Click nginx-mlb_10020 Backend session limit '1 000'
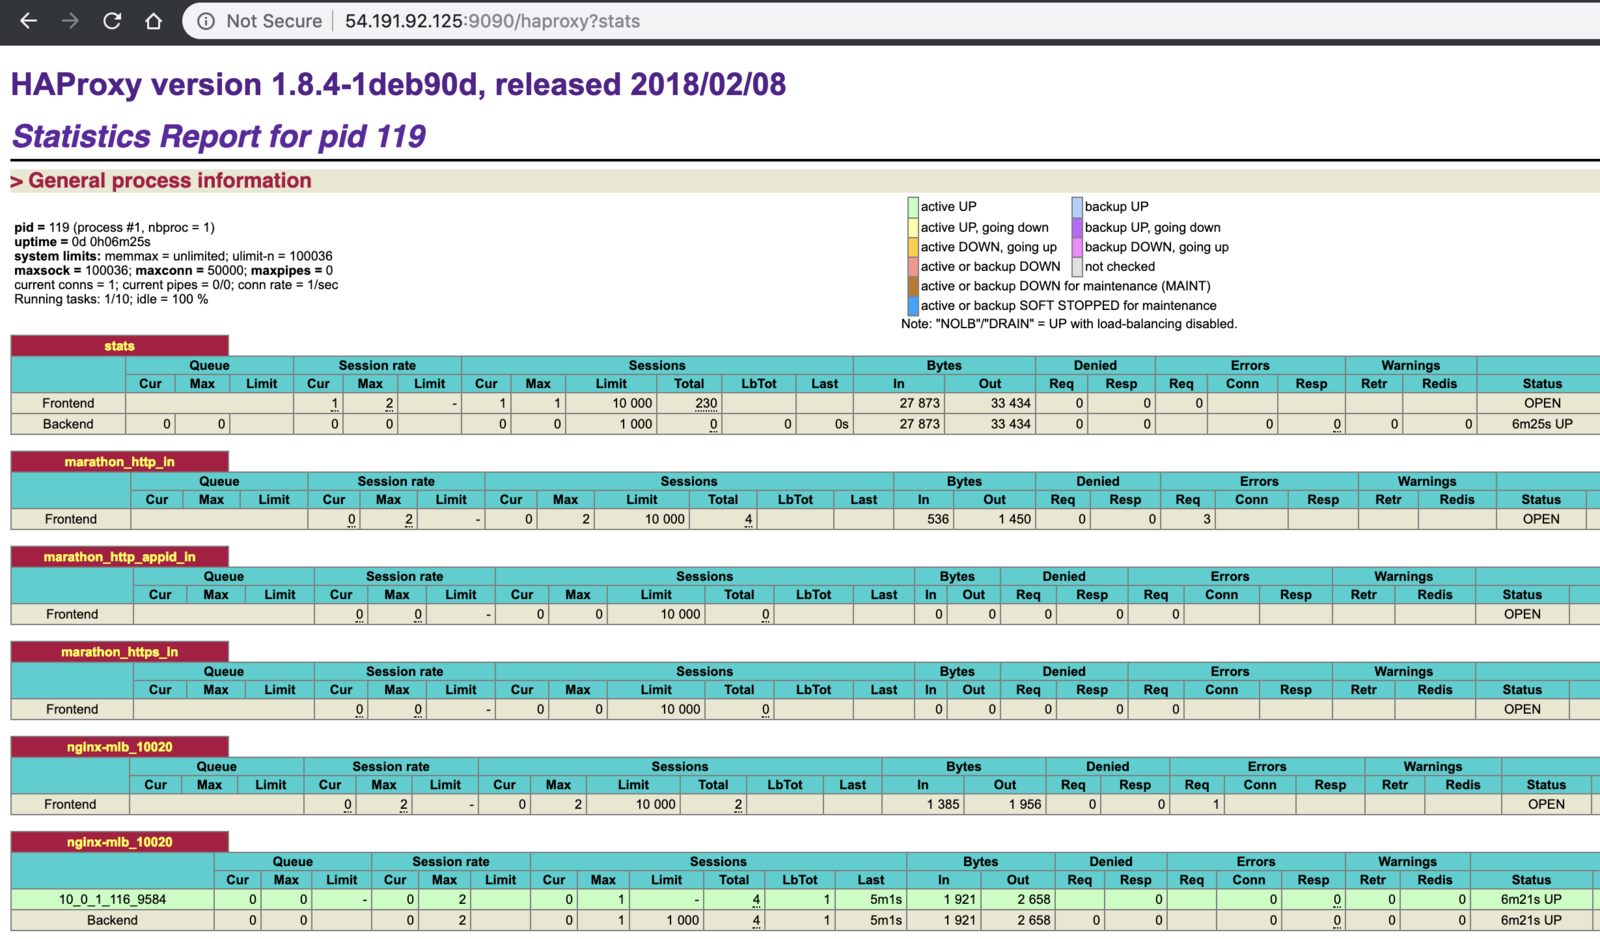The width and height of the screenshot is (1600, 939). tap(682, 920)
